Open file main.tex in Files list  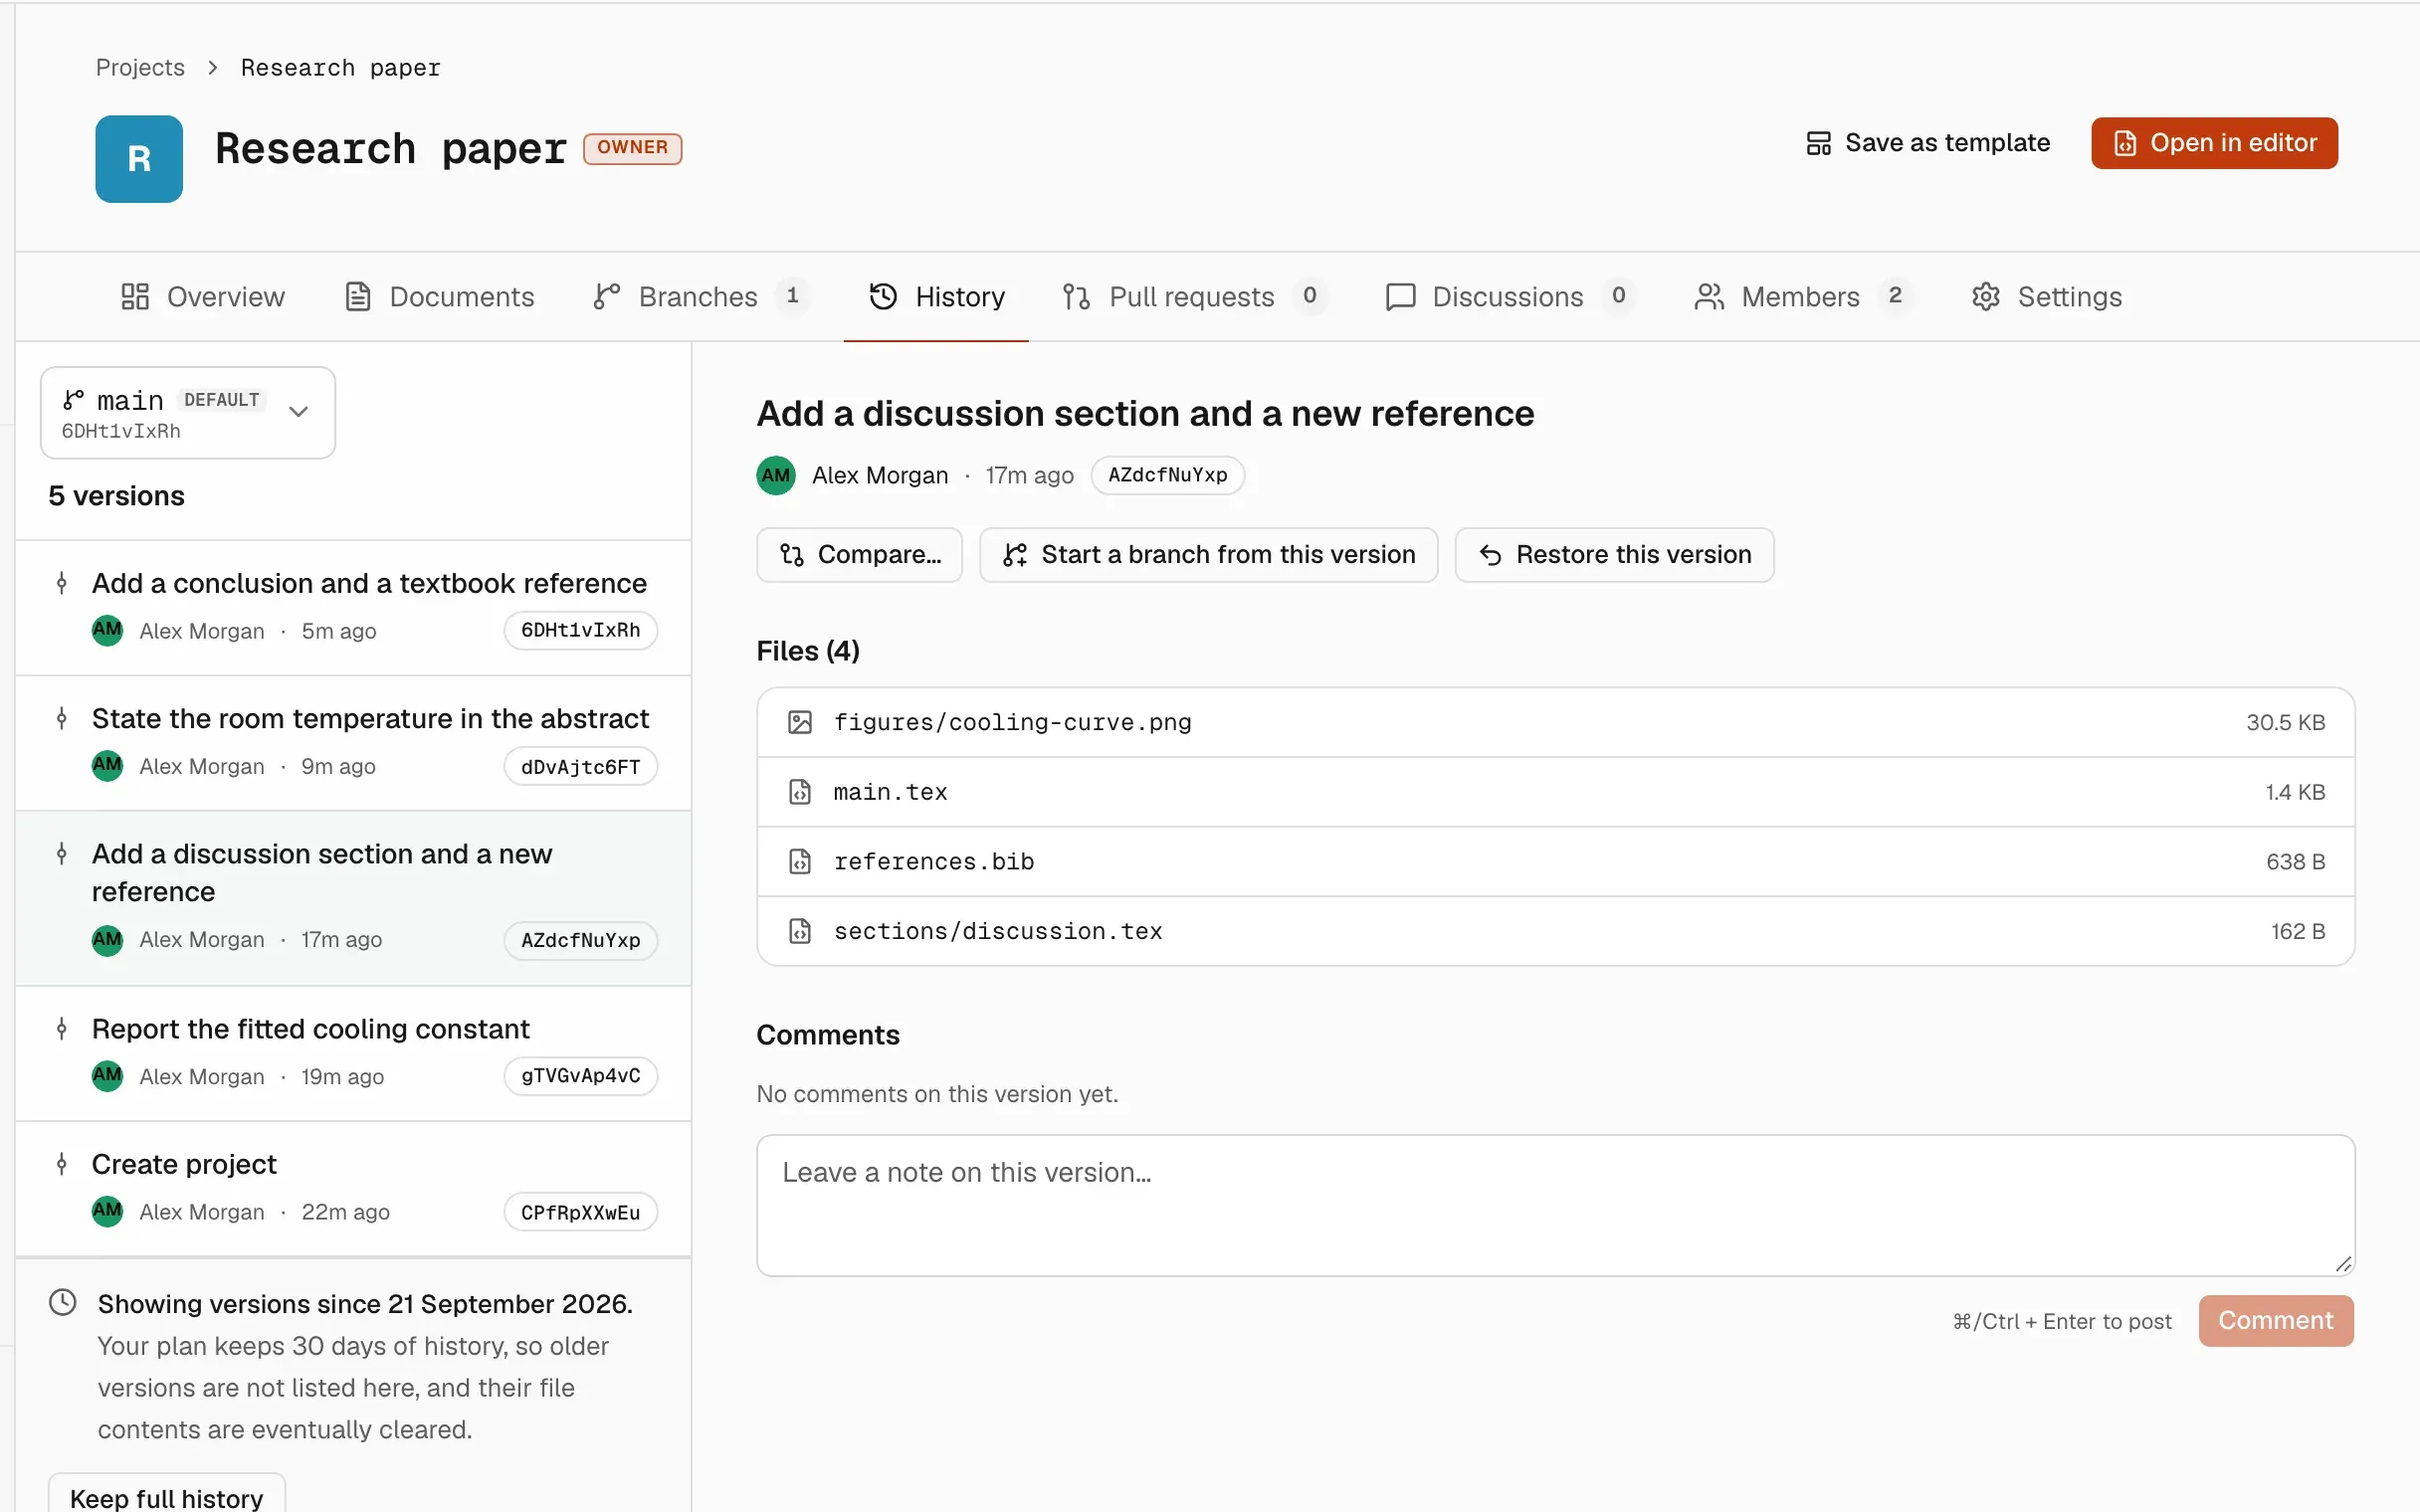pos(1555,792)
